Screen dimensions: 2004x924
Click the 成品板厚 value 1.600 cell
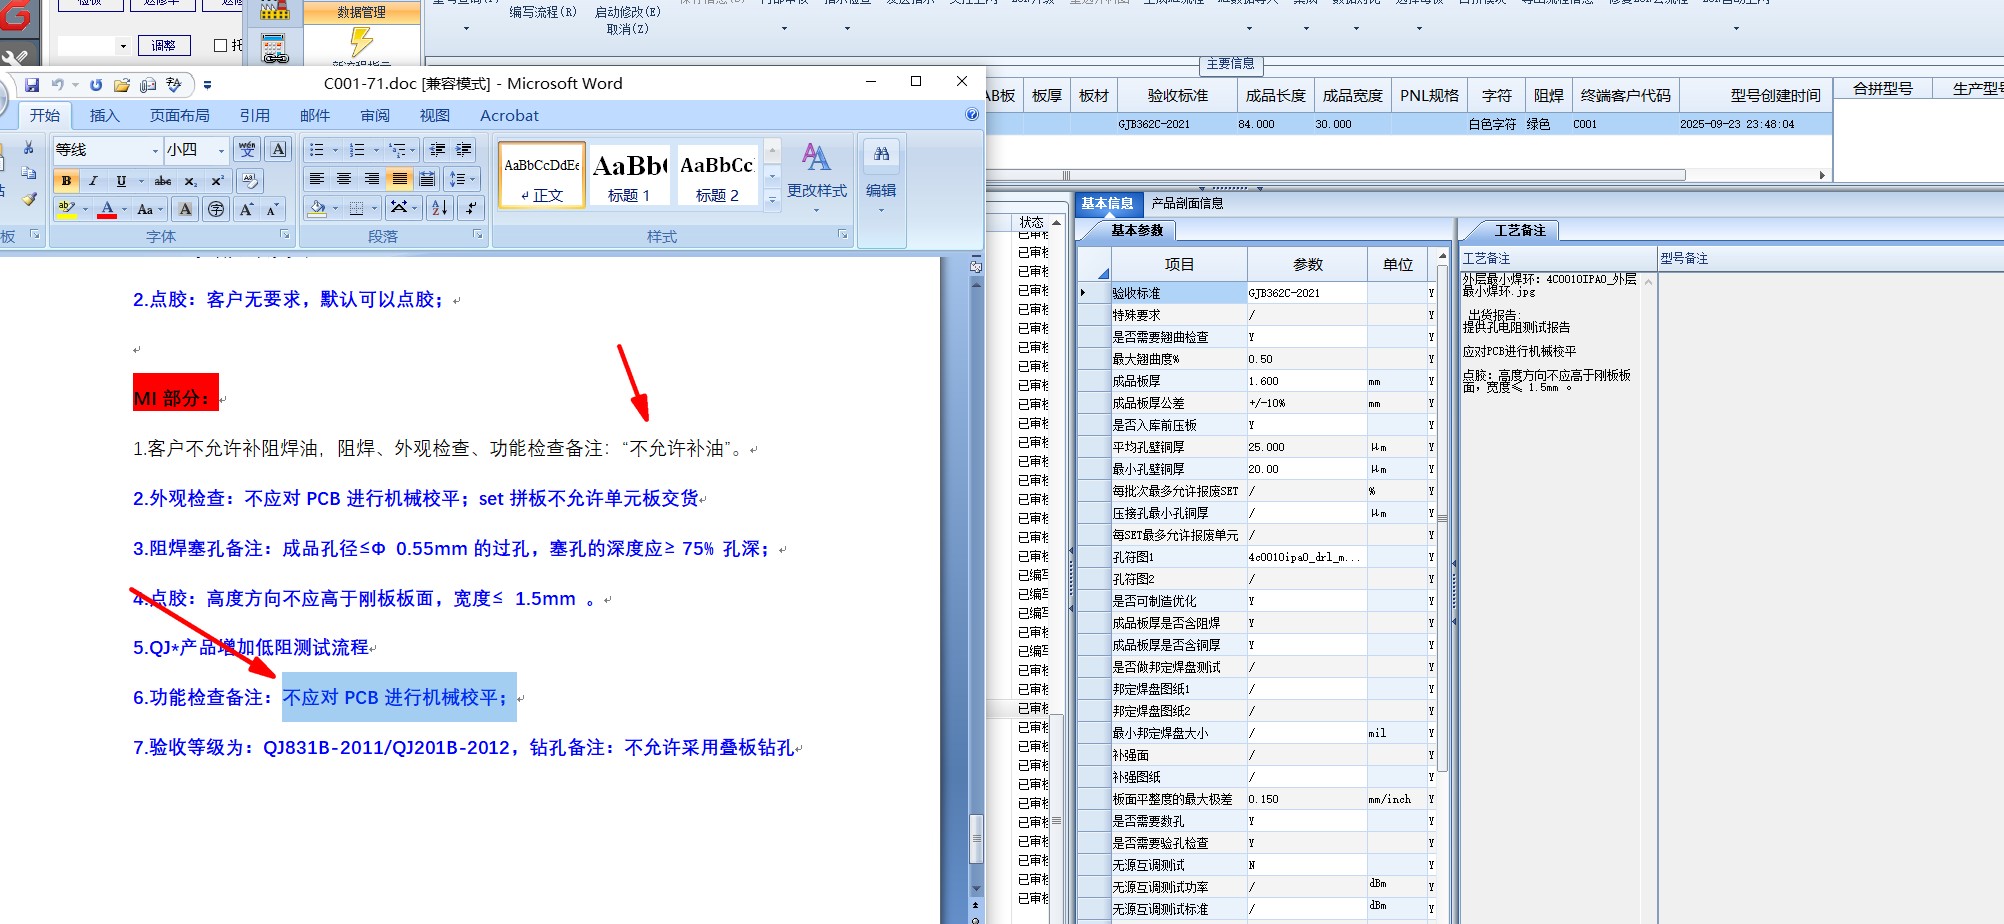(x=1306, y=381)
